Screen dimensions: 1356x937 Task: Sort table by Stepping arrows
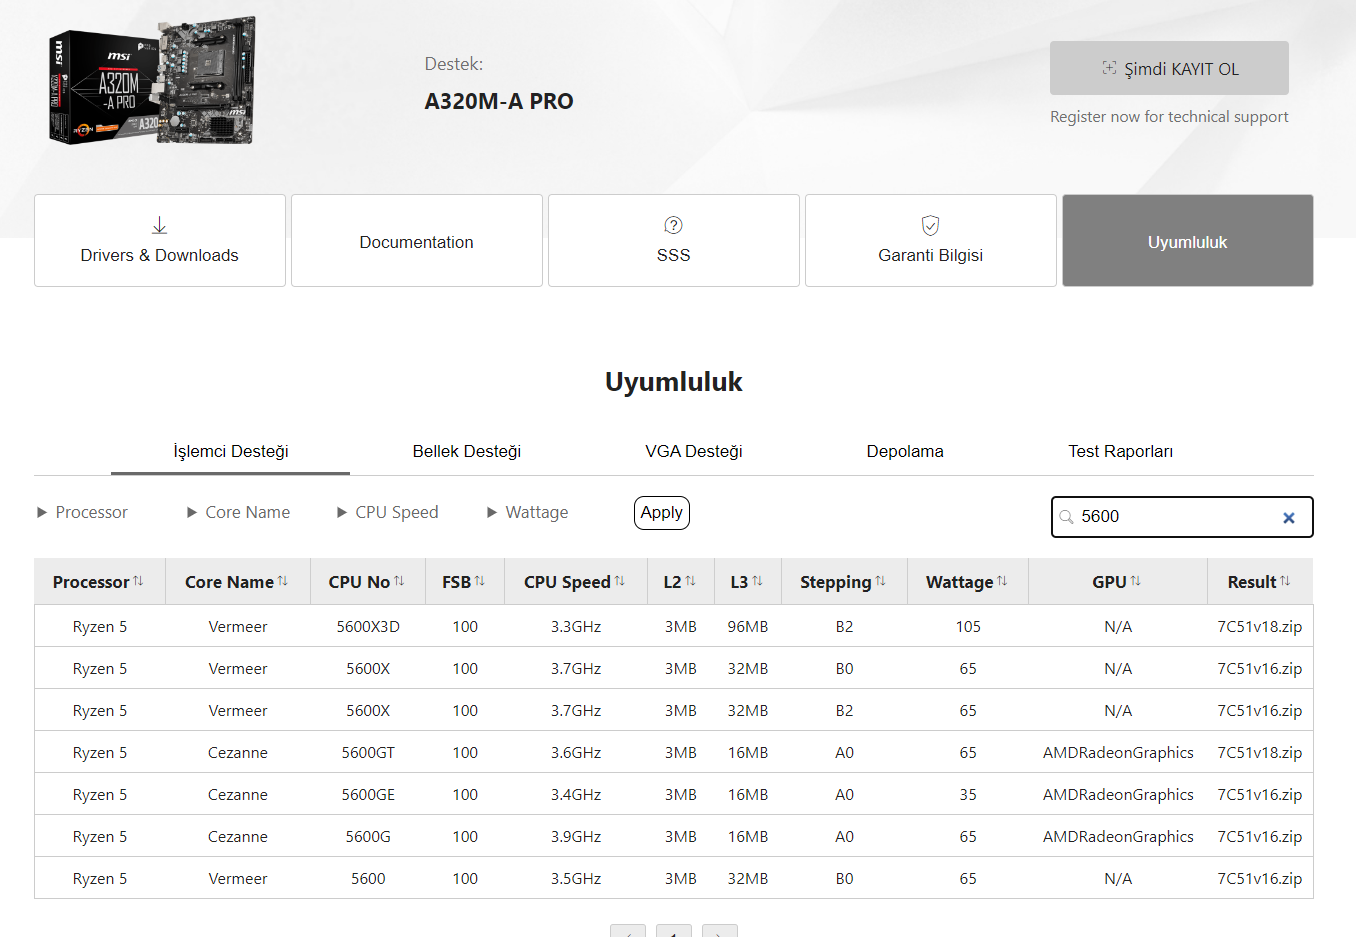coord(880,581)
